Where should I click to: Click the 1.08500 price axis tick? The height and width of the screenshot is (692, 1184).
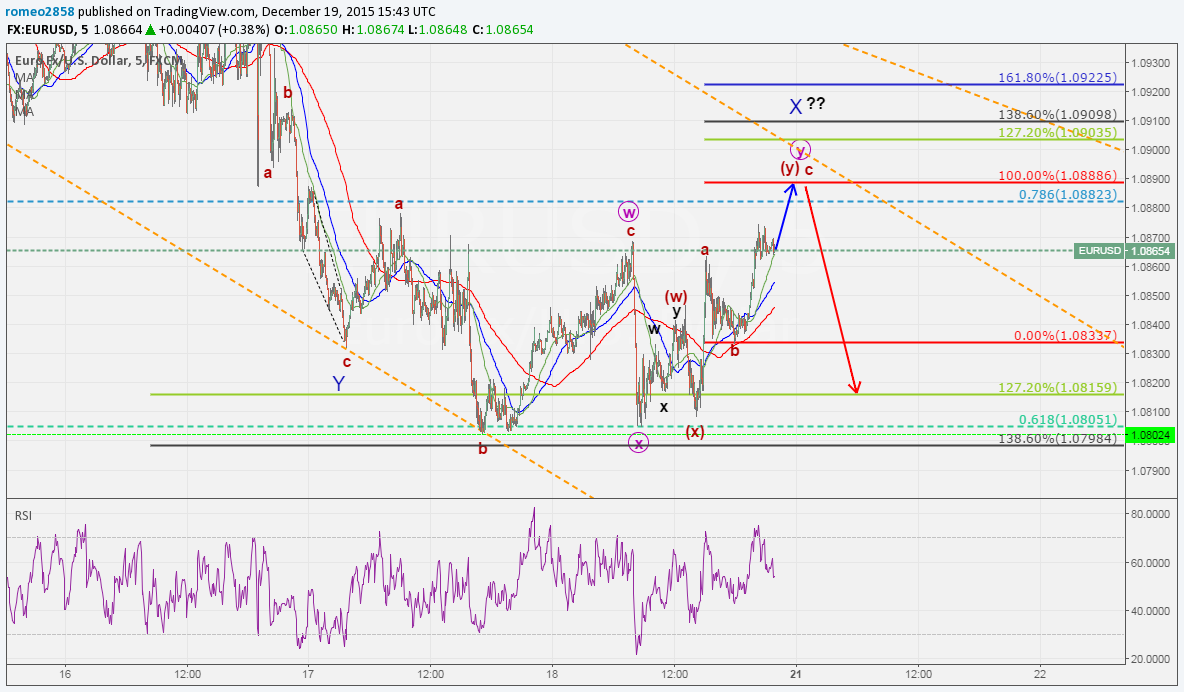click(x=1150, y=296)
